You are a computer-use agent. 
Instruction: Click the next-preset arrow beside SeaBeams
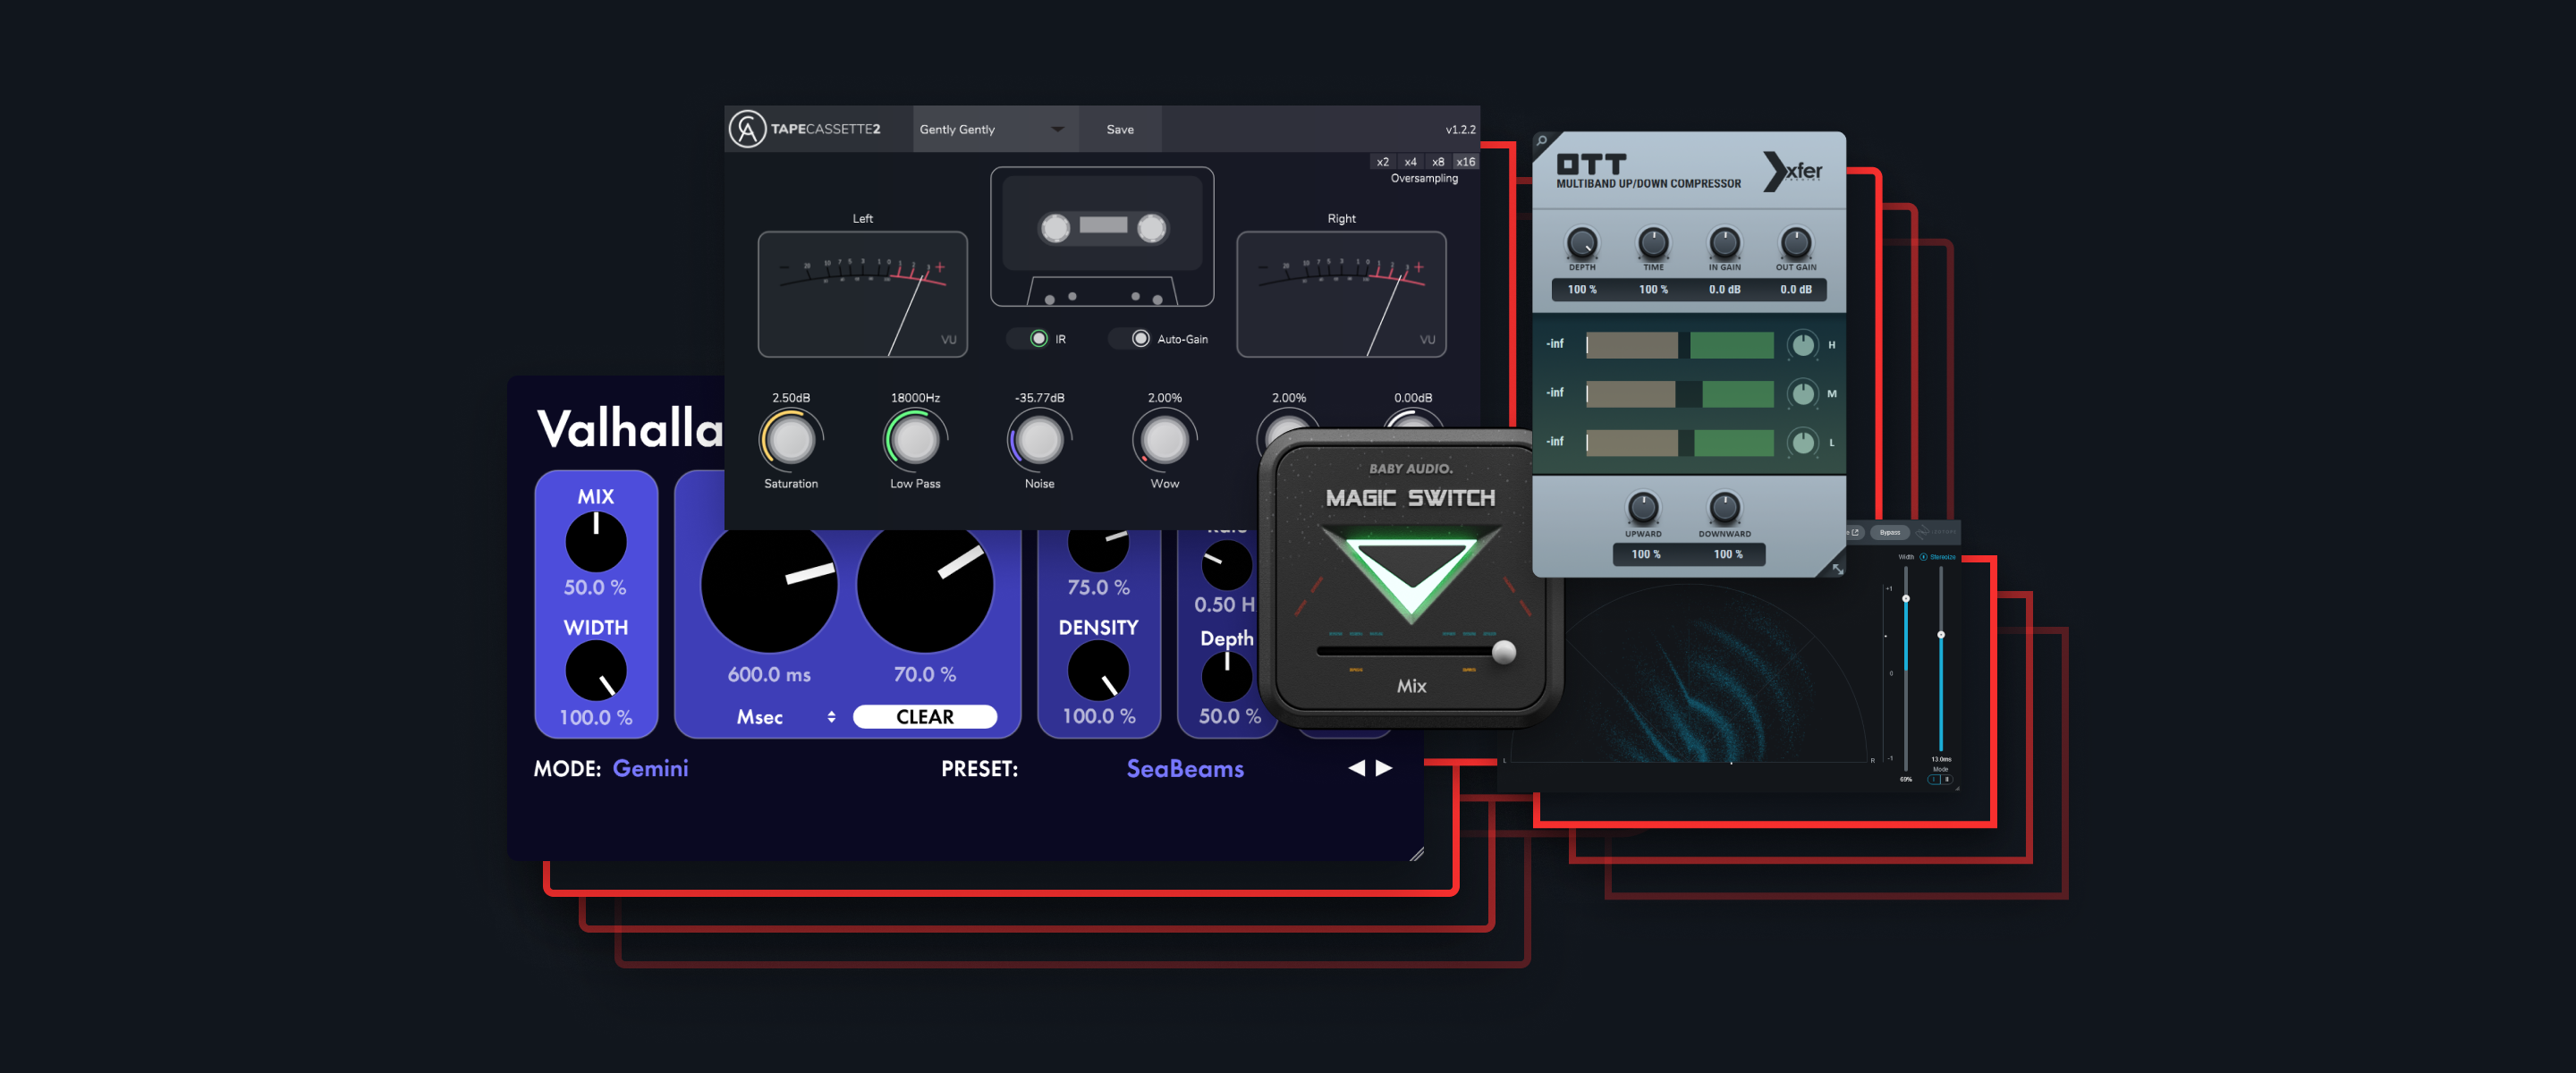1384,768
